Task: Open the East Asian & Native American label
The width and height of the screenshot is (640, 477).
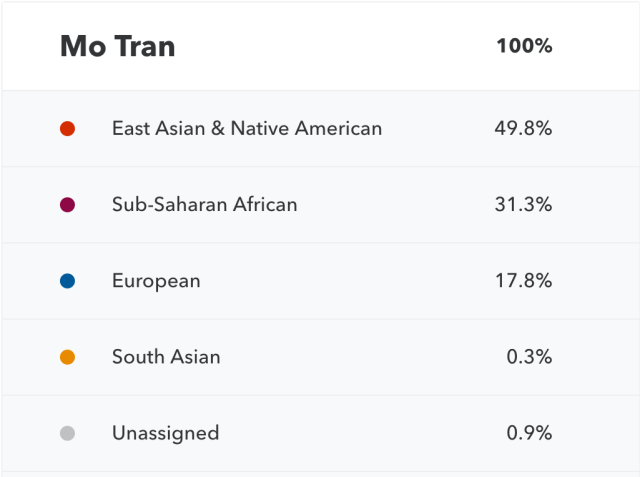Action: coord(246,128)
